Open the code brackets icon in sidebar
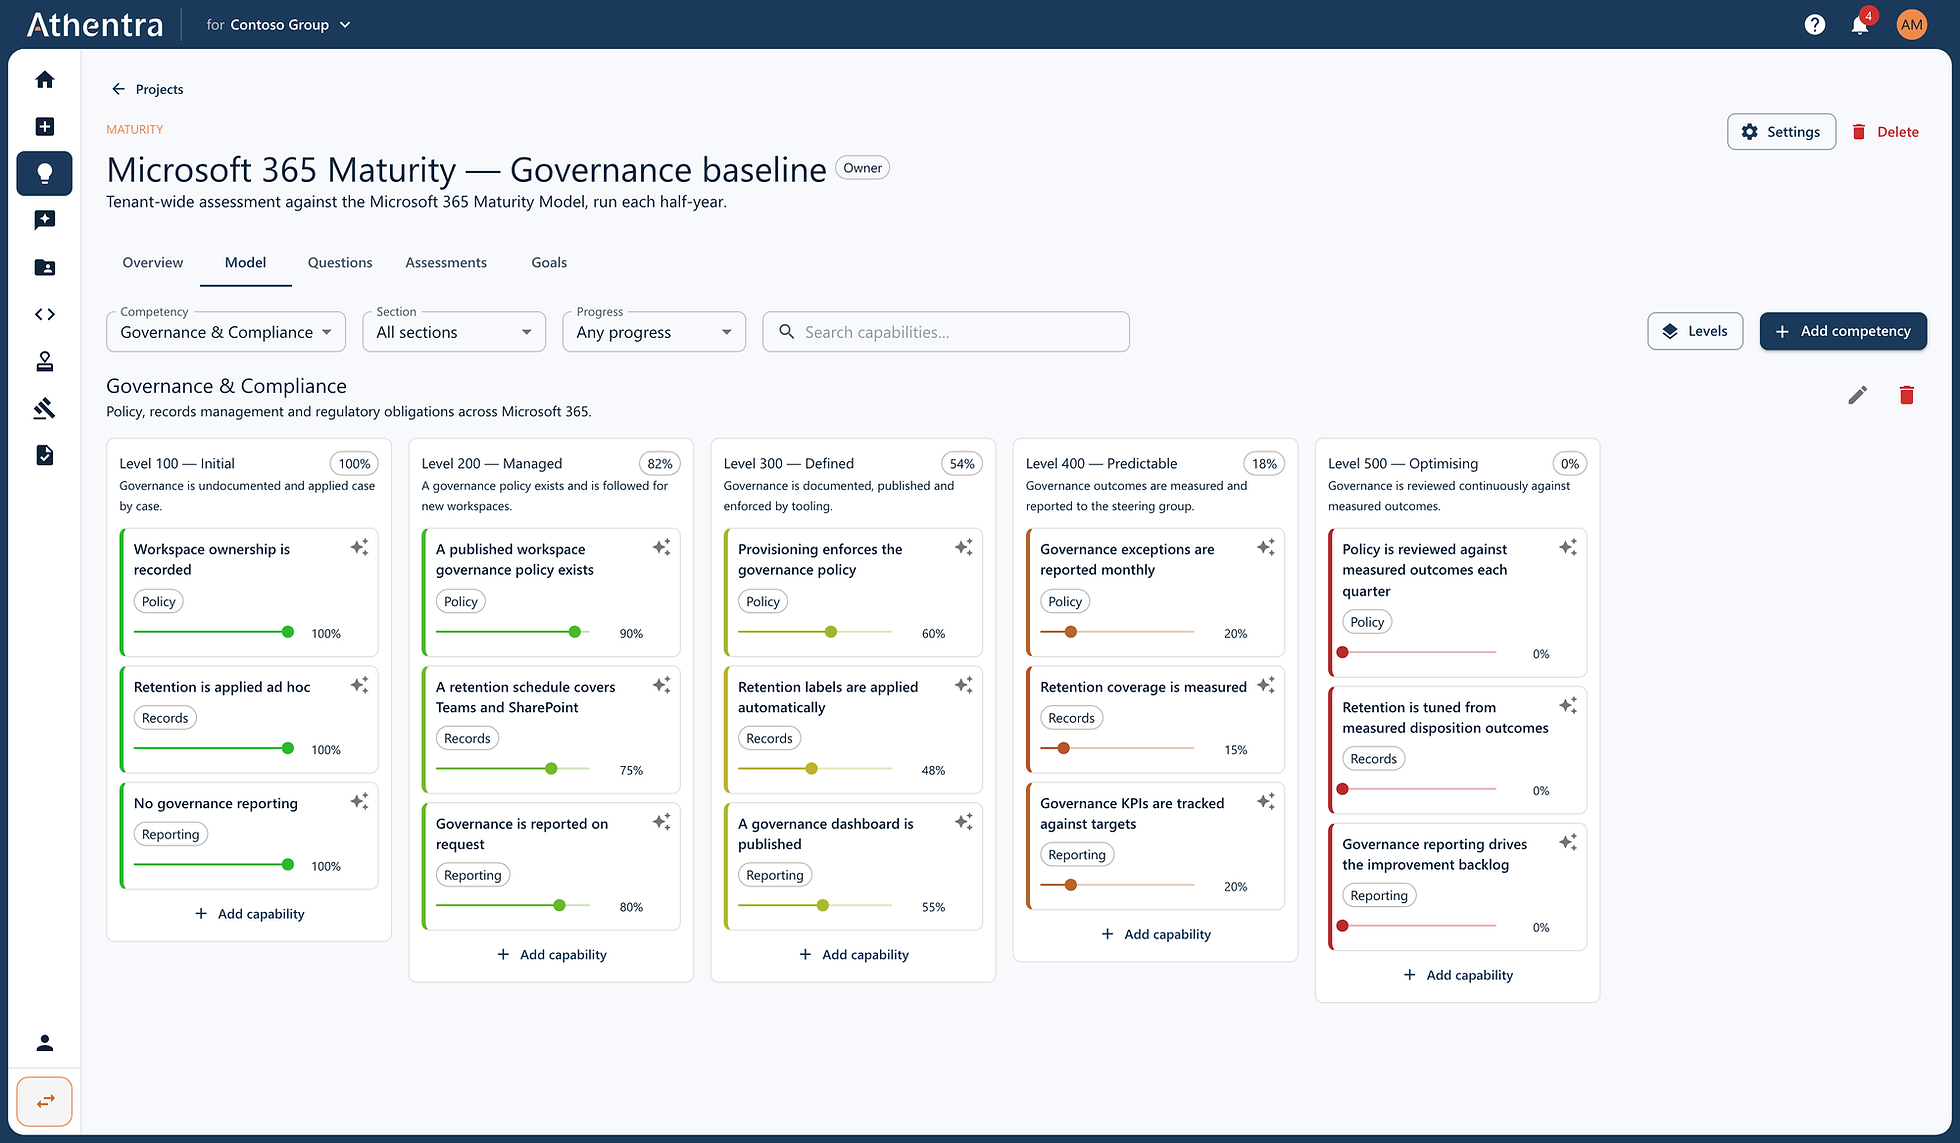The height and width of the screenshot is (1143, 1960). [45, 314]
